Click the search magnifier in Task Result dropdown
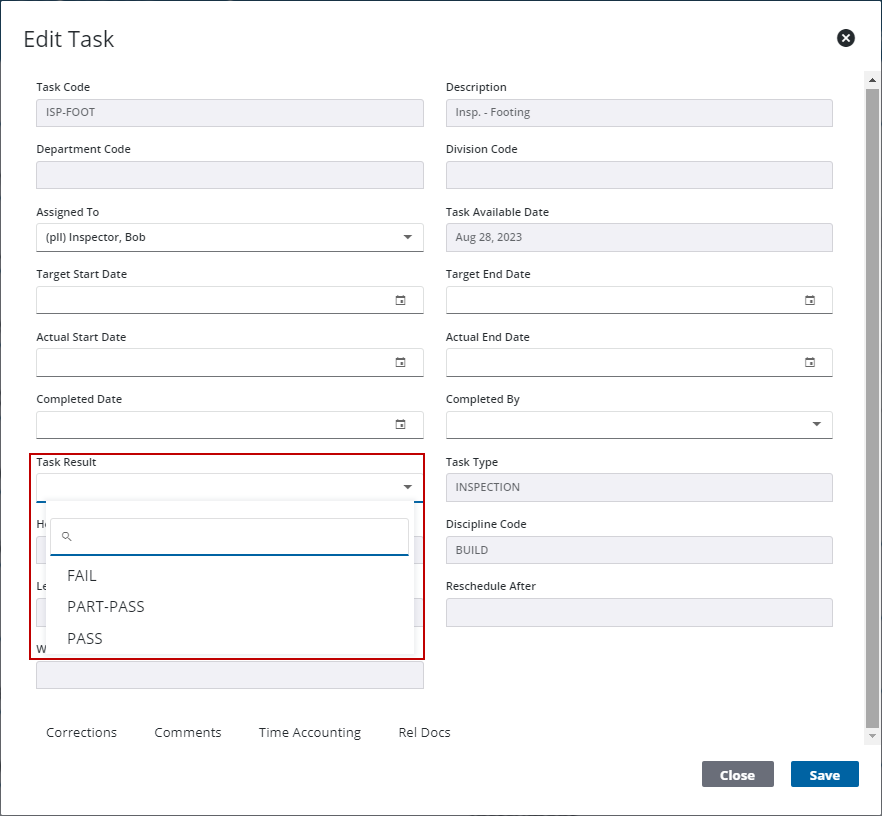The height and width of the screenshot is (816, 882). (66, 536)
